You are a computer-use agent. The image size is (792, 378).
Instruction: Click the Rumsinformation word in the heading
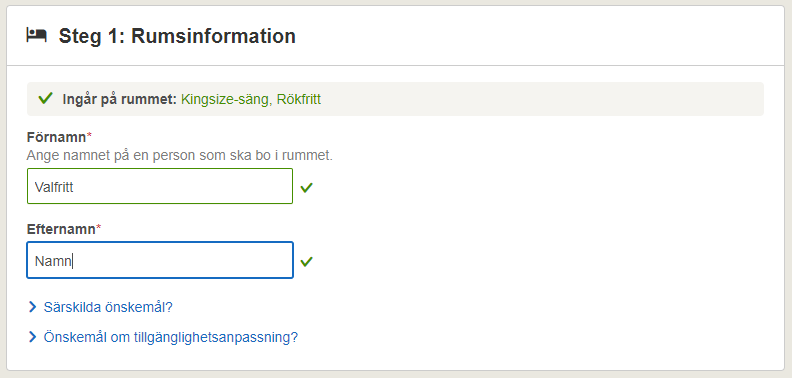point(214,36)
